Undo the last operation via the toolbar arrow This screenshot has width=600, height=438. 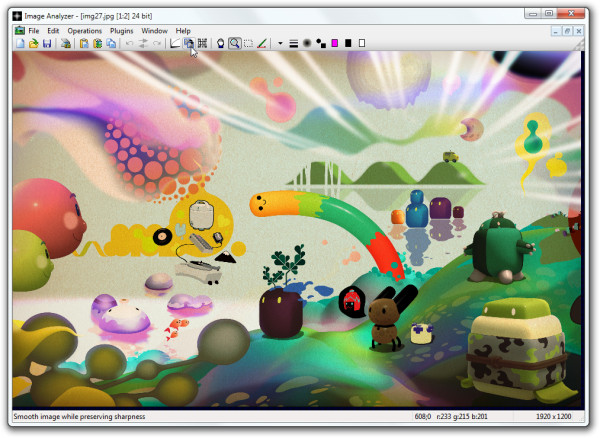point(129,44)
